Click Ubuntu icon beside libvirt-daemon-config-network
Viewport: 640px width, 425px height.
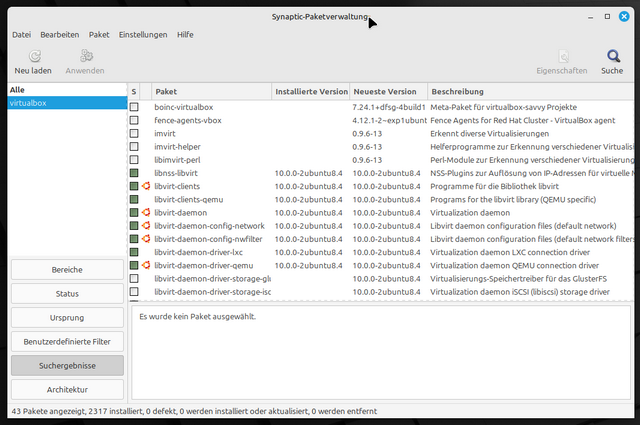[146, 226]
